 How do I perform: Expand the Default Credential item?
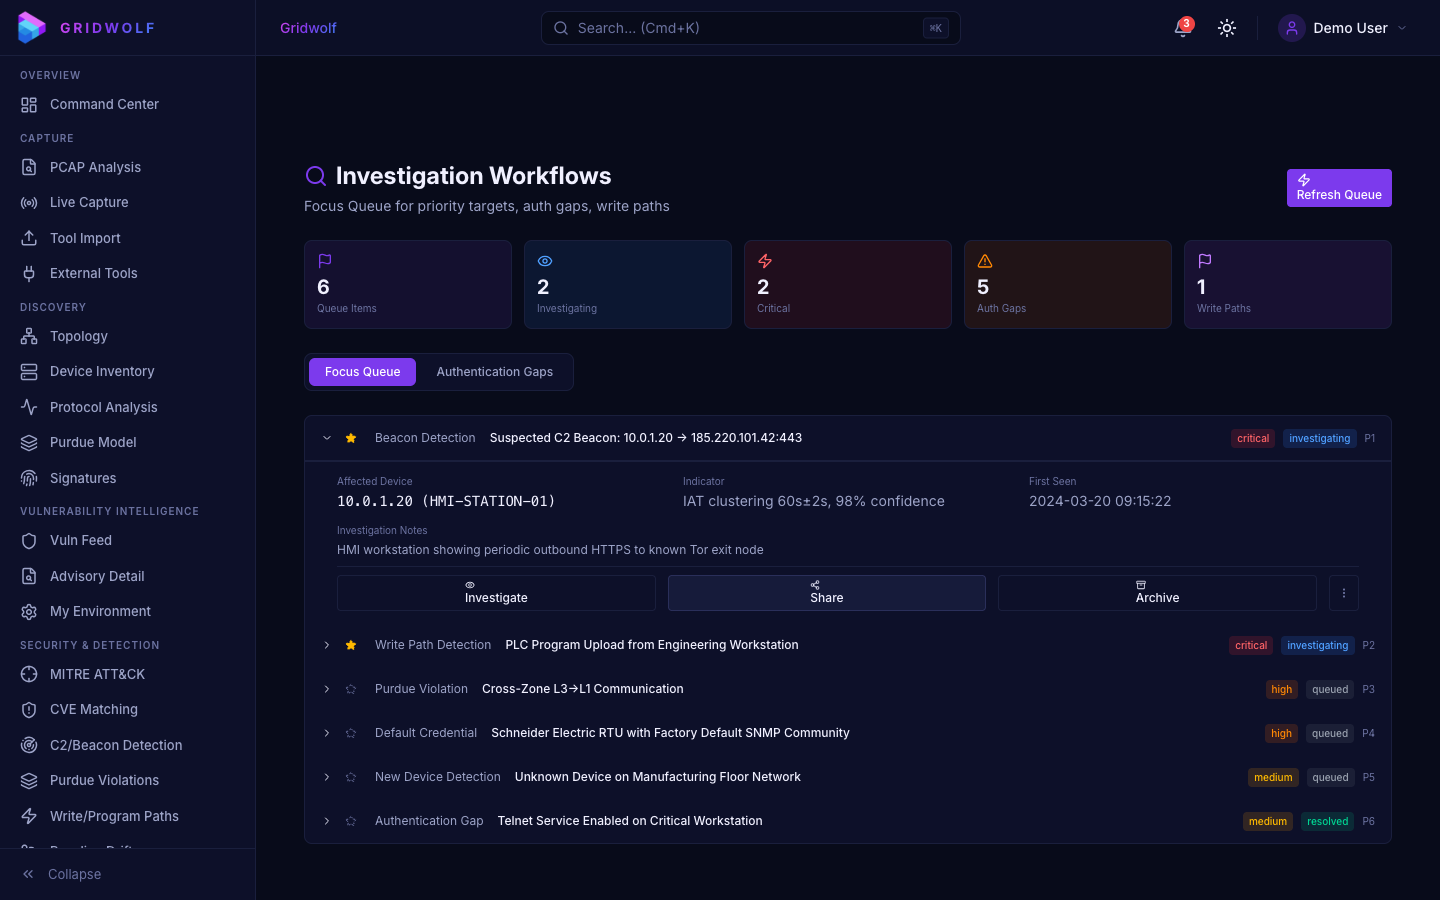(326, 733)
